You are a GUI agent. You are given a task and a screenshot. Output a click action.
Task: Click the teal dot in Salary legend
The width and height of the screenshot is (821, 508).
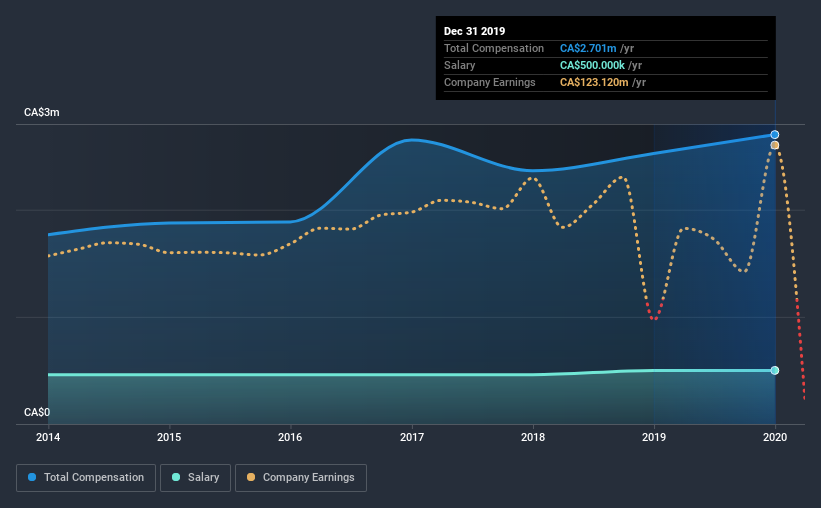click(176, 477)
